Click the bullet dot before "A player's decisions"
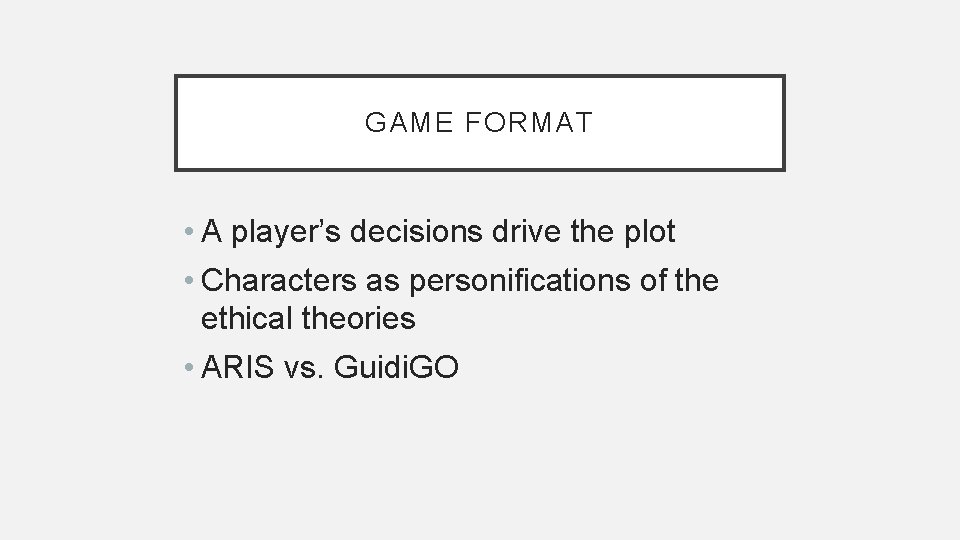 (189, 231)
